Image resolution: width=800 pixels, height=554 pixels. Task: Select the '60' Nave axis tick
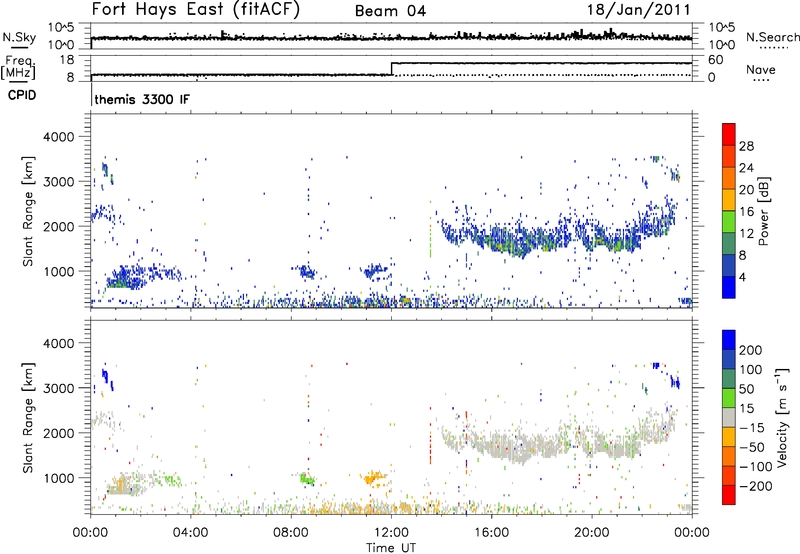(x=715, y=60)
